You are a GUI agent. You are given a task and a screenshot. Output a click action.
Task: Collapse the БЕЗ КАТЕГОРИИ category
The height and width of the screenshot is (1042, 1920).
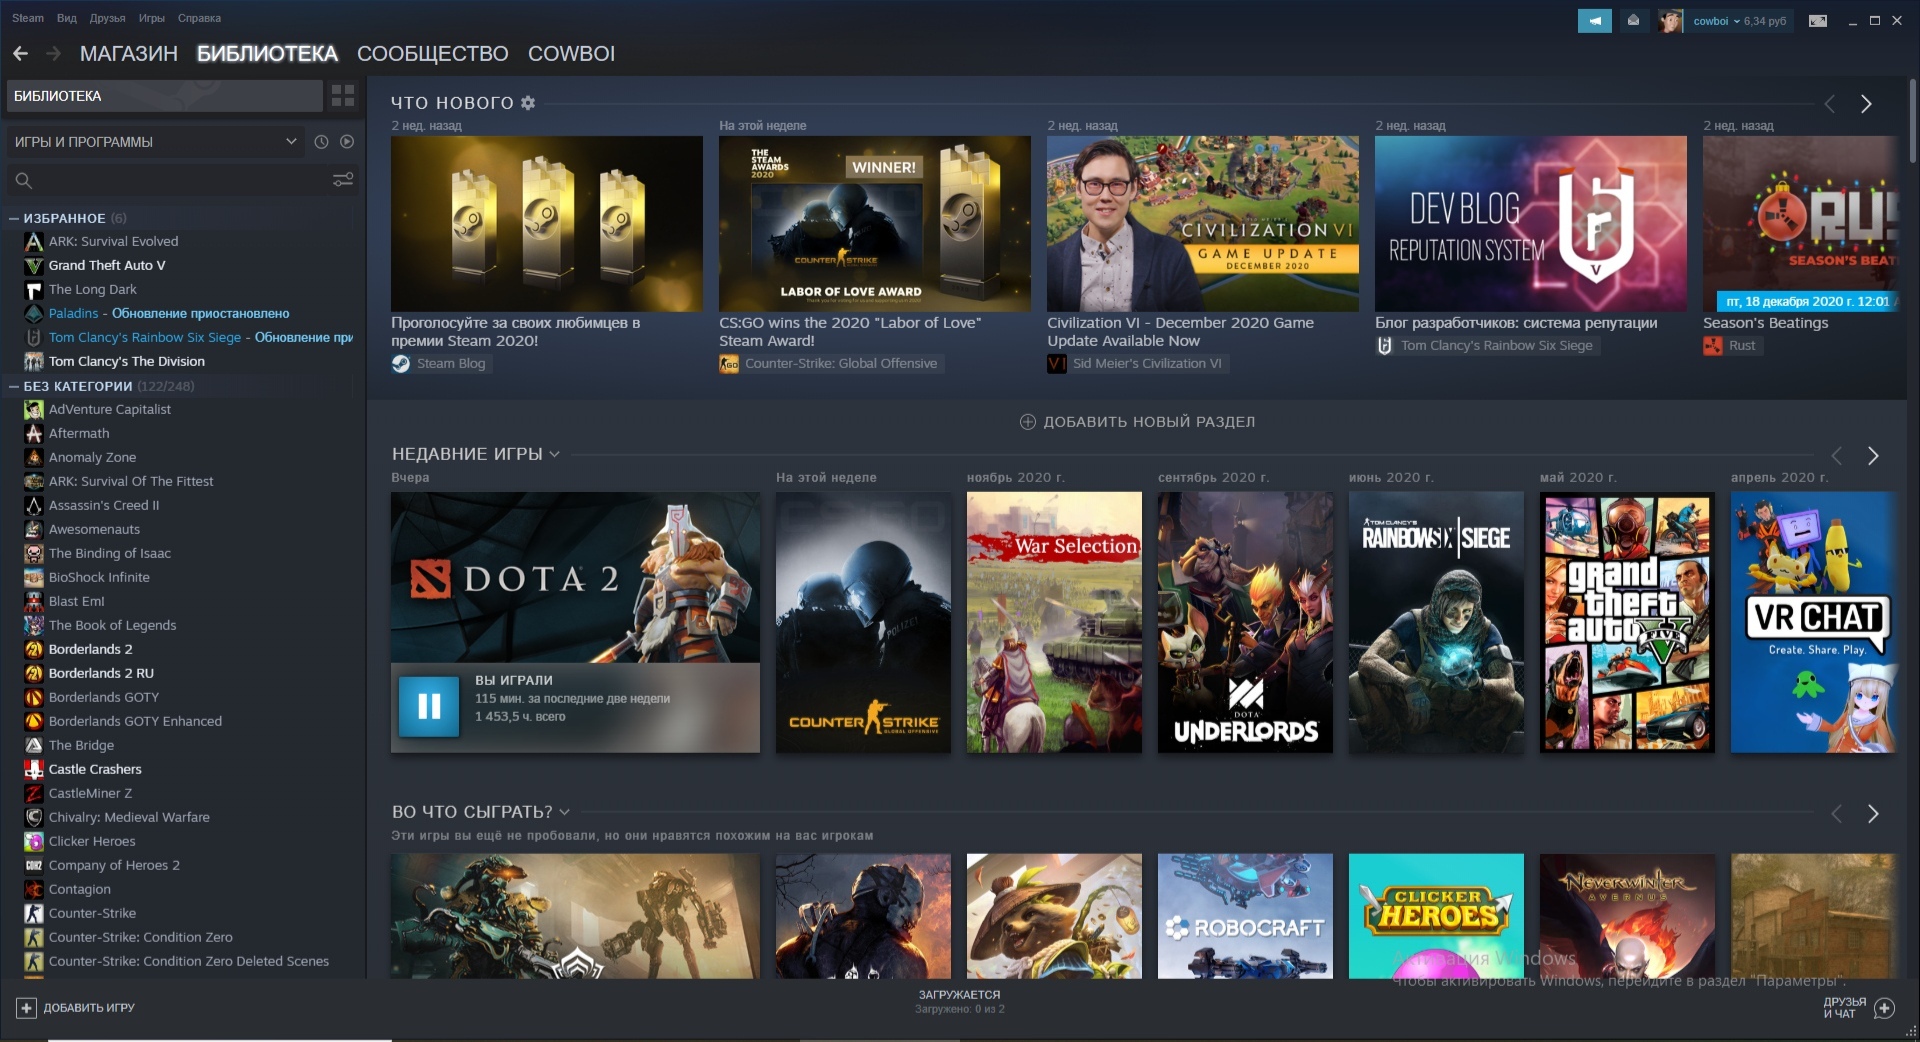(x=14, y=386)
